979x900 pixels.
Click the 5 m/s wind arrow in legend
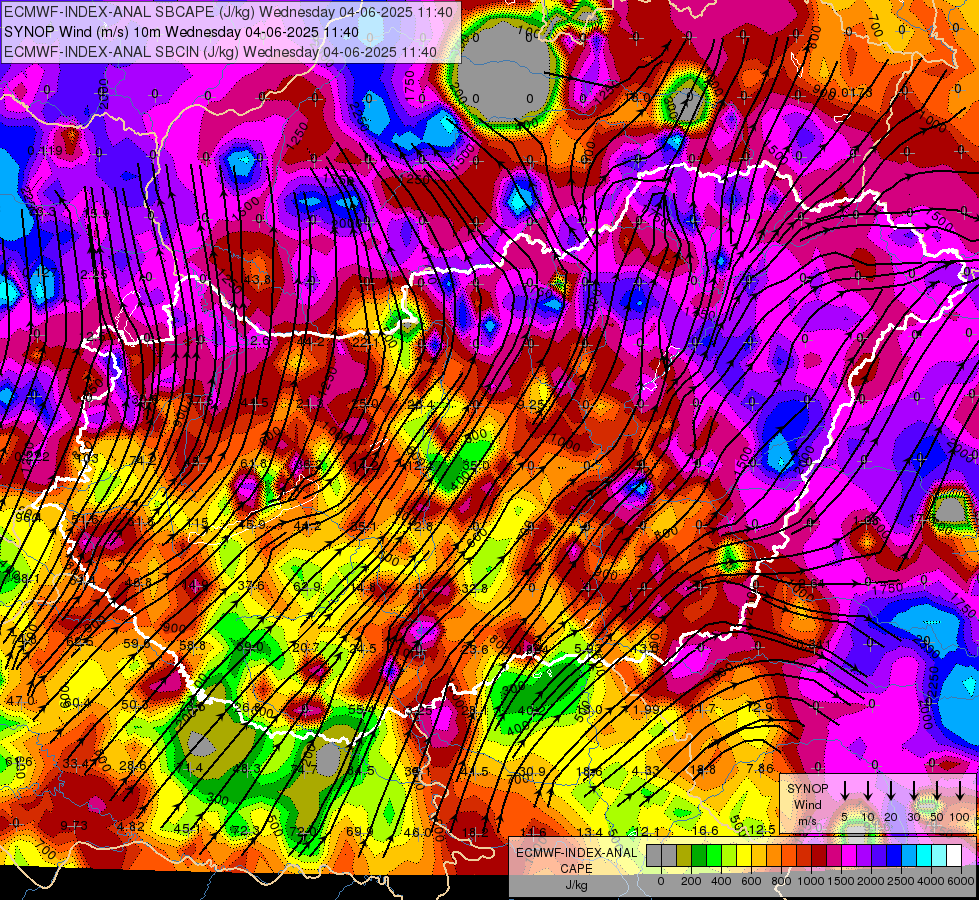[844, 790]
